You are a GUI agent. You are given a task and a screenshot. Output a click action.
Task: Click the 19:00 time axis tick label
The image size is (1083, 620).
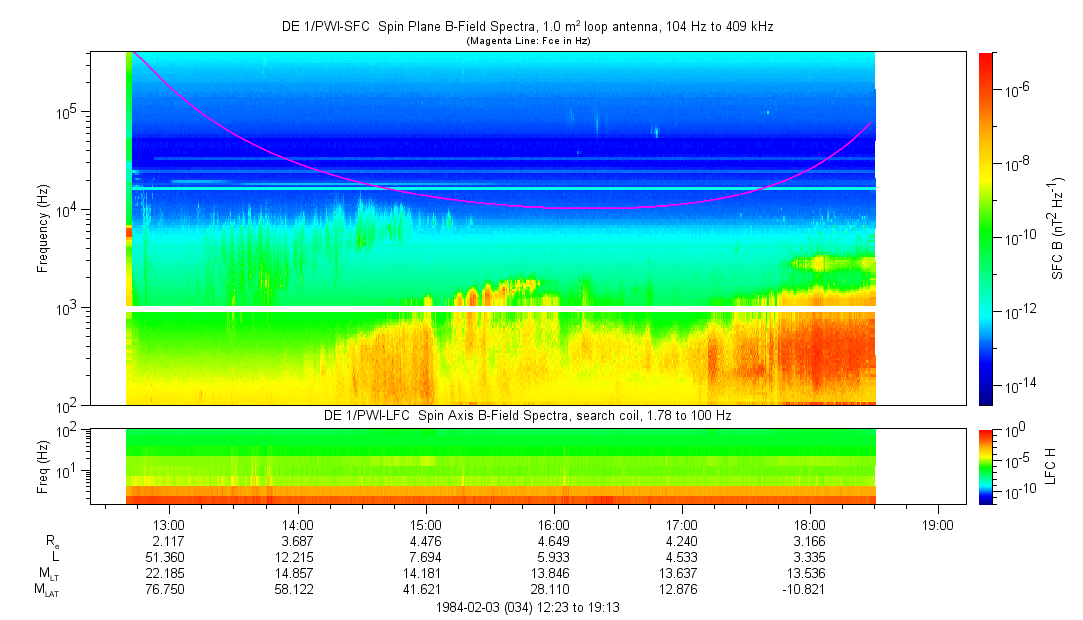937,524
